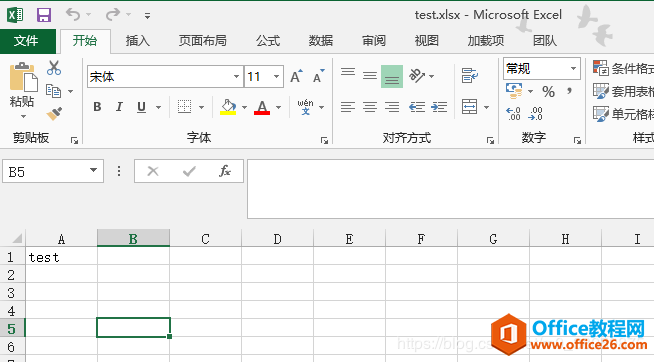This screenshot has width=654, height=362.
Task: Copy selection with the copy icon
Action: coord(53,90)
